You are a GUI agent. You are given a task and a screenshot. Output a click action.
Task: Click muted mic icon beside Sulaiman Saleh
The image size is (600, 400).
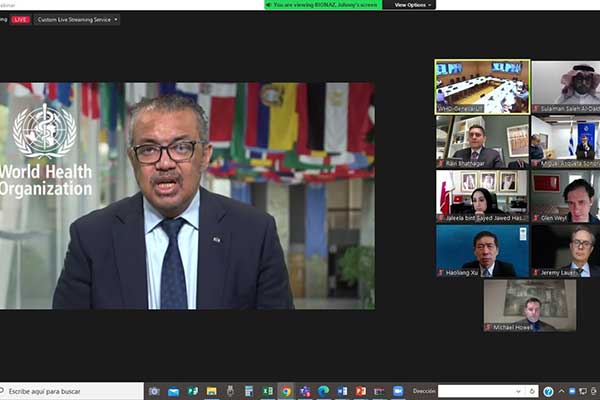click(536, 109)
